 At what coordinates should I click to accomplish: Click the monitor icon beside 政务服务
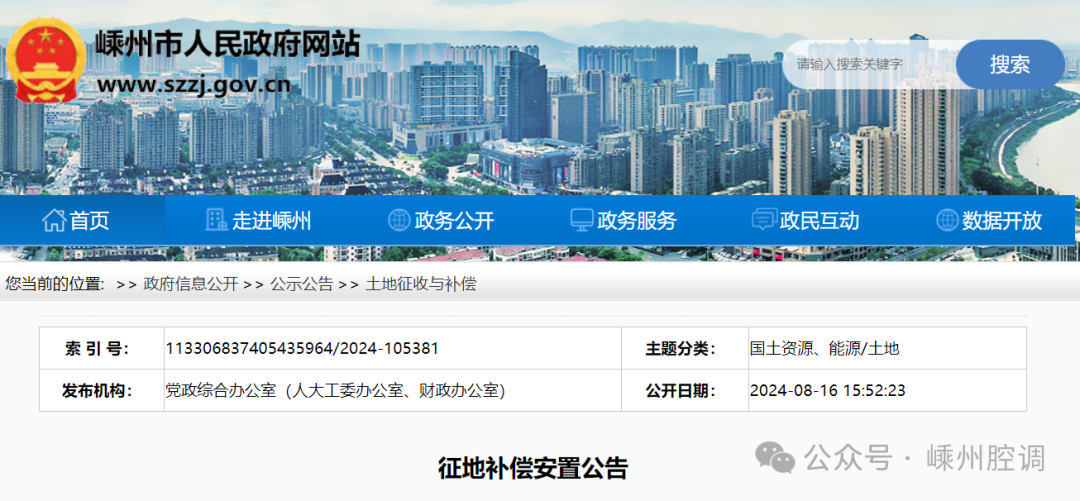[581, 221]
